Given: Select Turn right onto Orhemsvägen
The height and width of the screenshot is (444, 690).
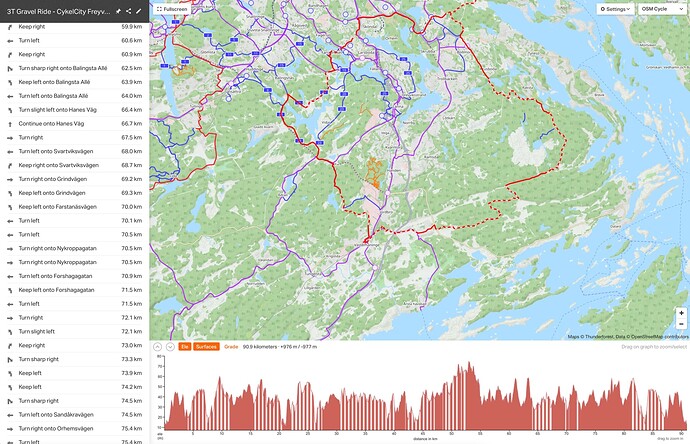Looking at the screenshot, I should [74, 429].
